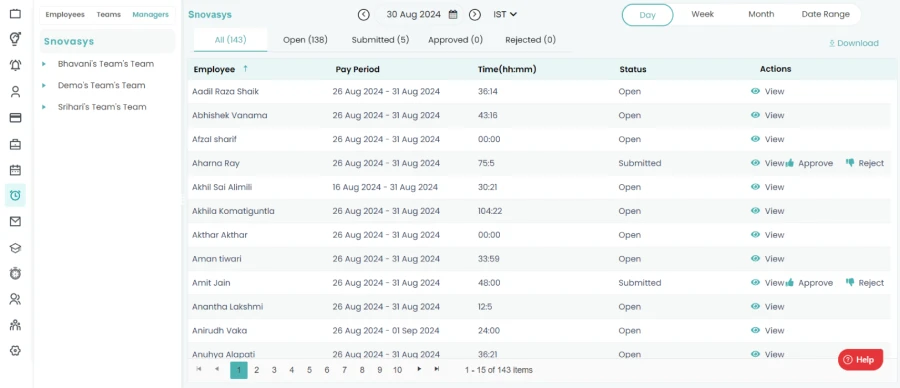Click the TV monitor icon atop sidebar
The image size is (900, 388).
click(15, 13)
